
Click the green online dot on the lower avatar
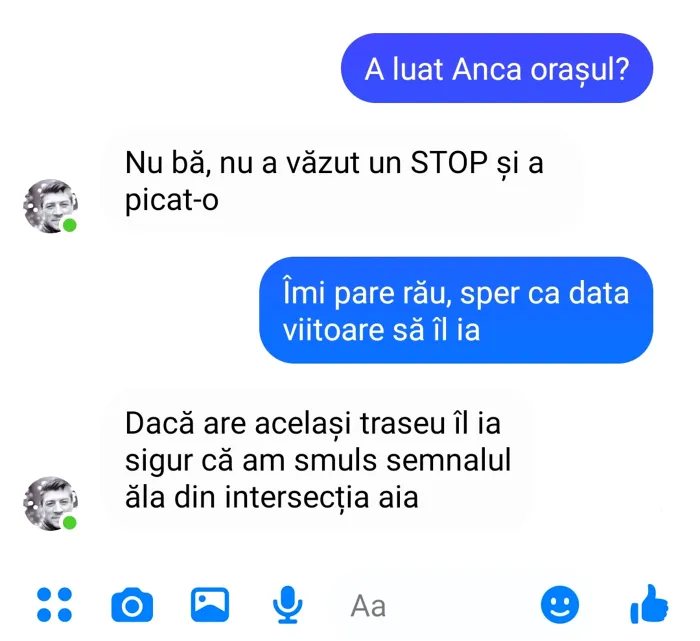click(x=69, y=522)
